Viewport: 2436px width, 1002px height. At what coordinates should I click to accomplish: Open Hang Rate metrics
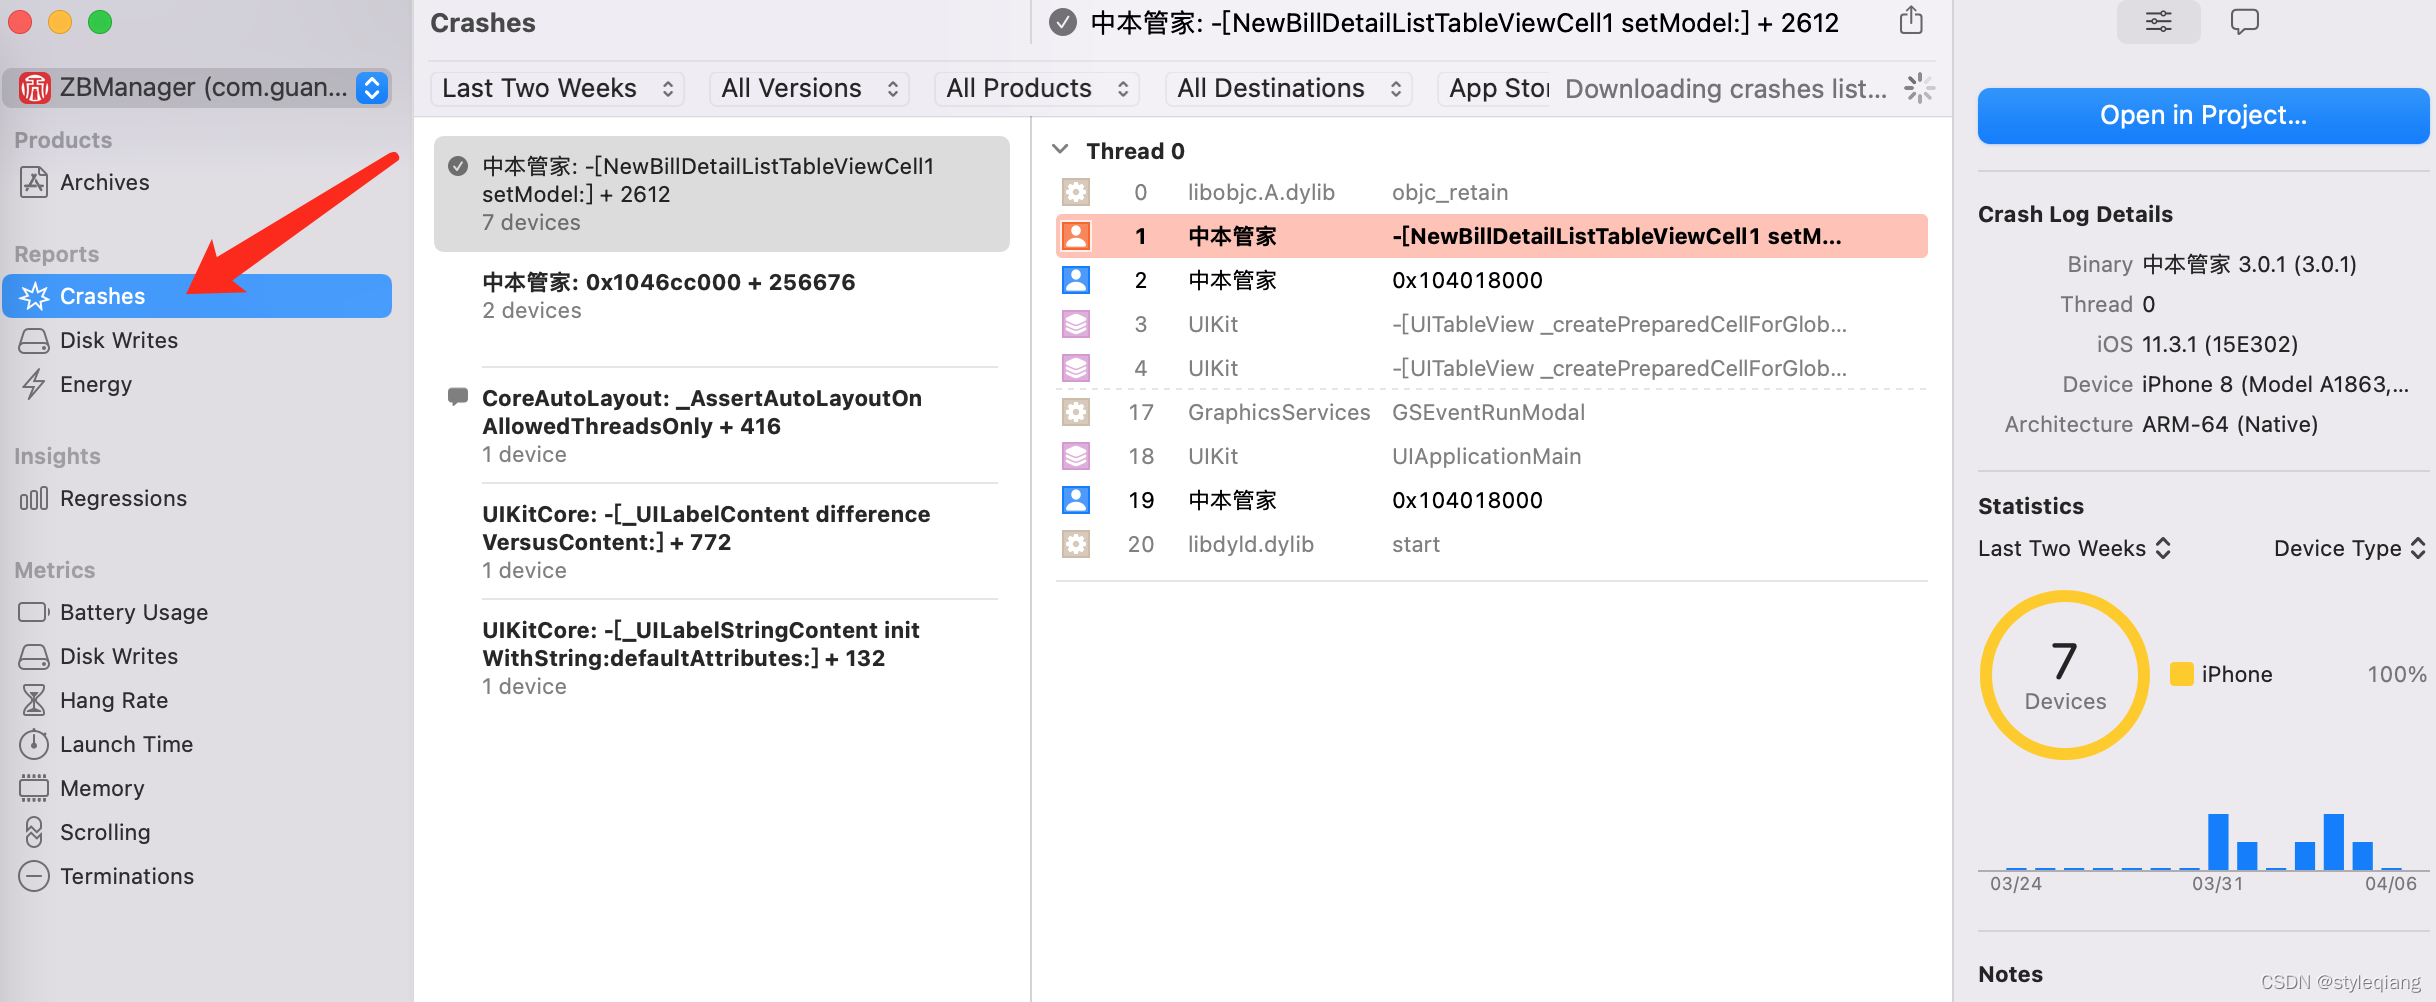pos(114,700)
